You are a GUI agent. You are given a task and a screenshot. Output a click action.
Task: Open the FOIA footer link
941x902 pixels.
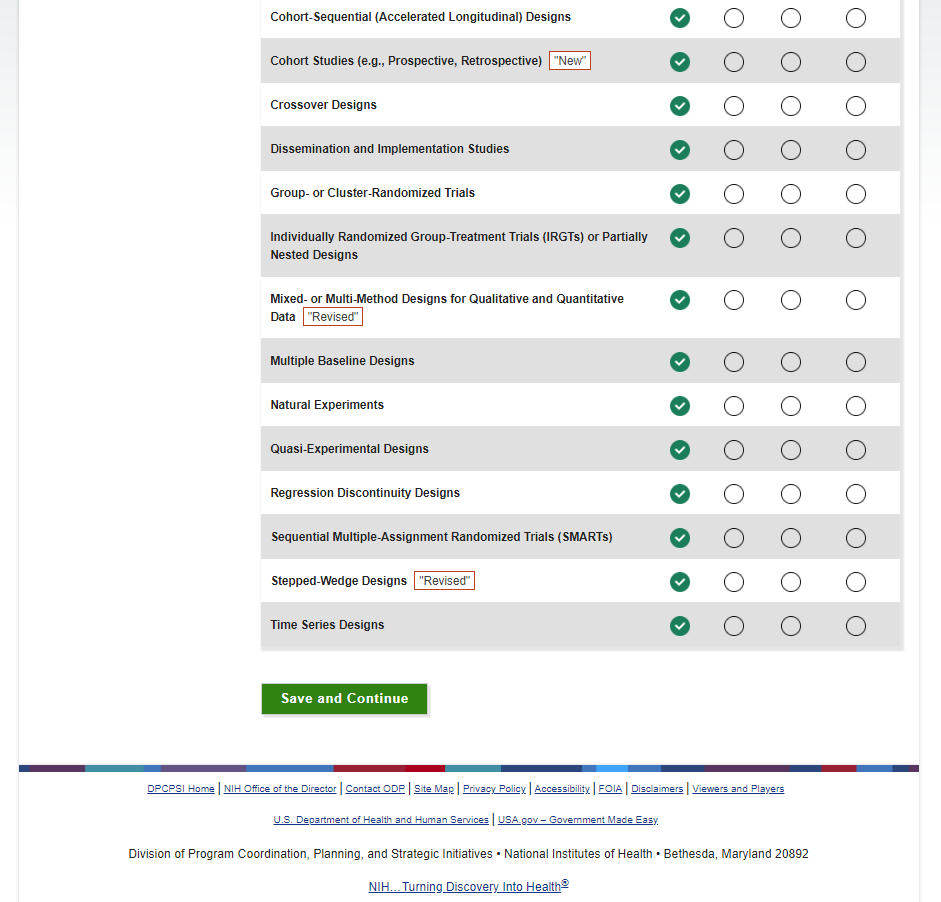point(610,789)
